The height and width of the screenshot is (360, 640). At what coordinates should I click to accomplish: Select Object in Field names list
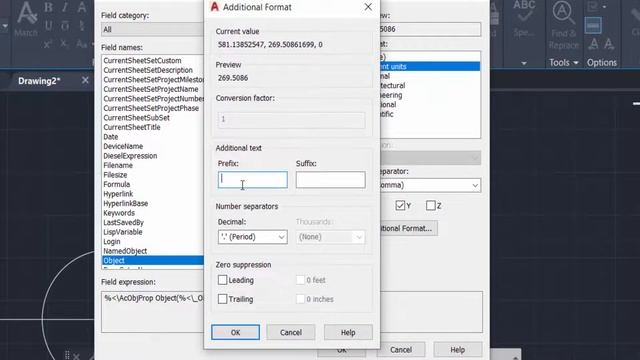tap(153, 260)
